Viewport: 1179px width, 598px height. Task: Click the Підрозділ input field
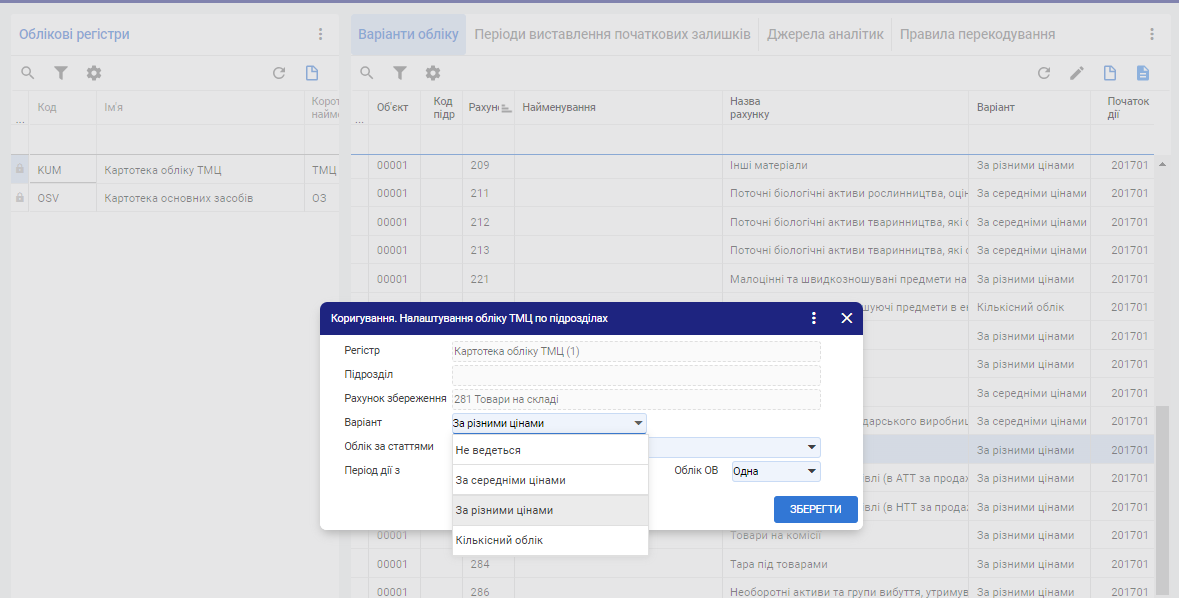point(636,375)
